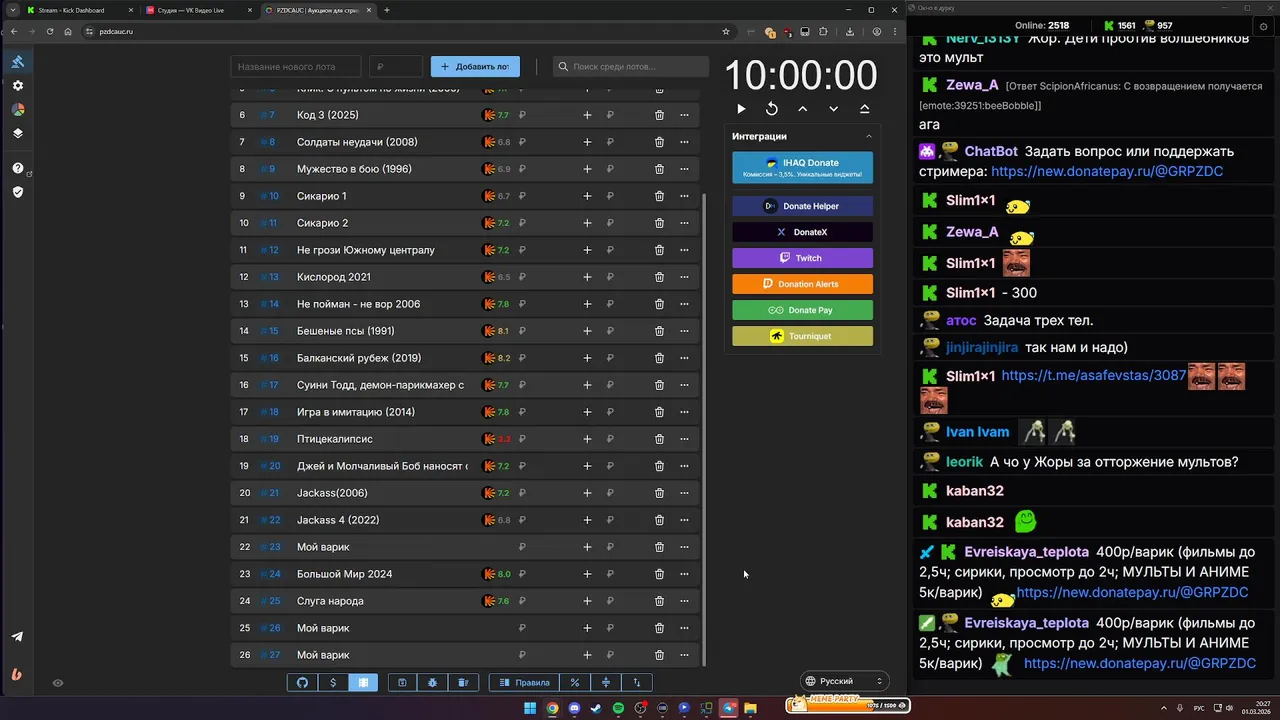The width and height of the screenshot is (1280, 720).
Task: Connect Donation Alerts integration
Action: (802, 284)
